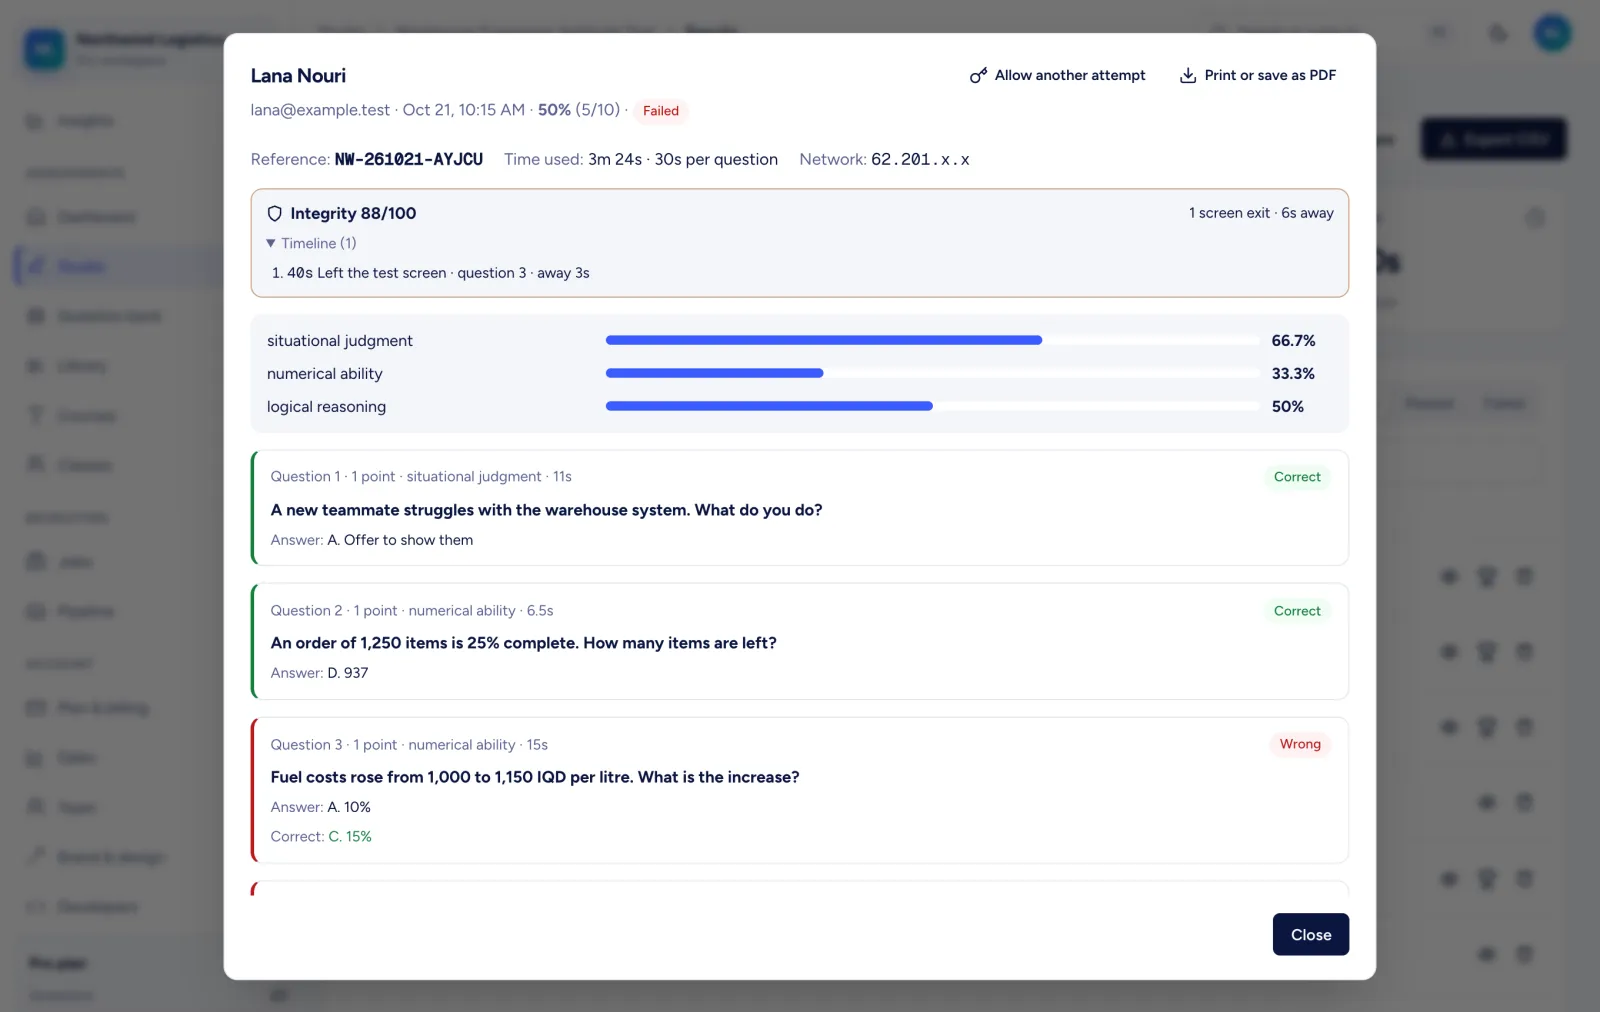Click the Correct badge on Question 1
1600x1012 pixels.
coord(1297,477)
